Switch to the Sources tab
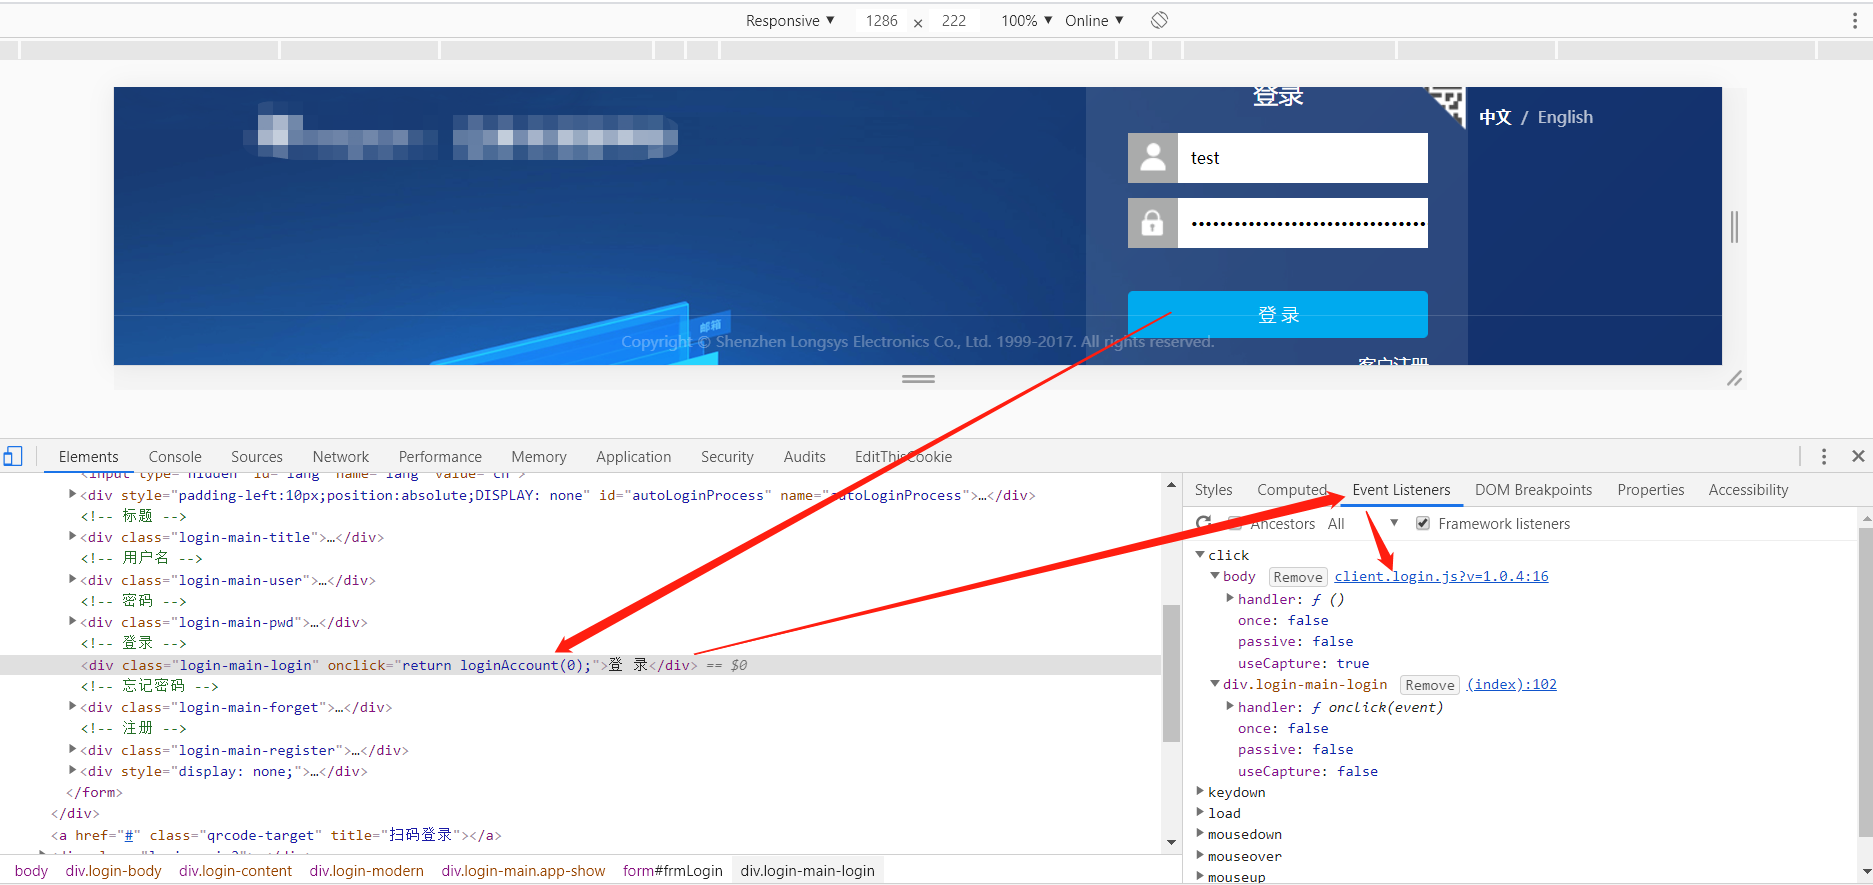1873x885 pixels. click(257, 456)
